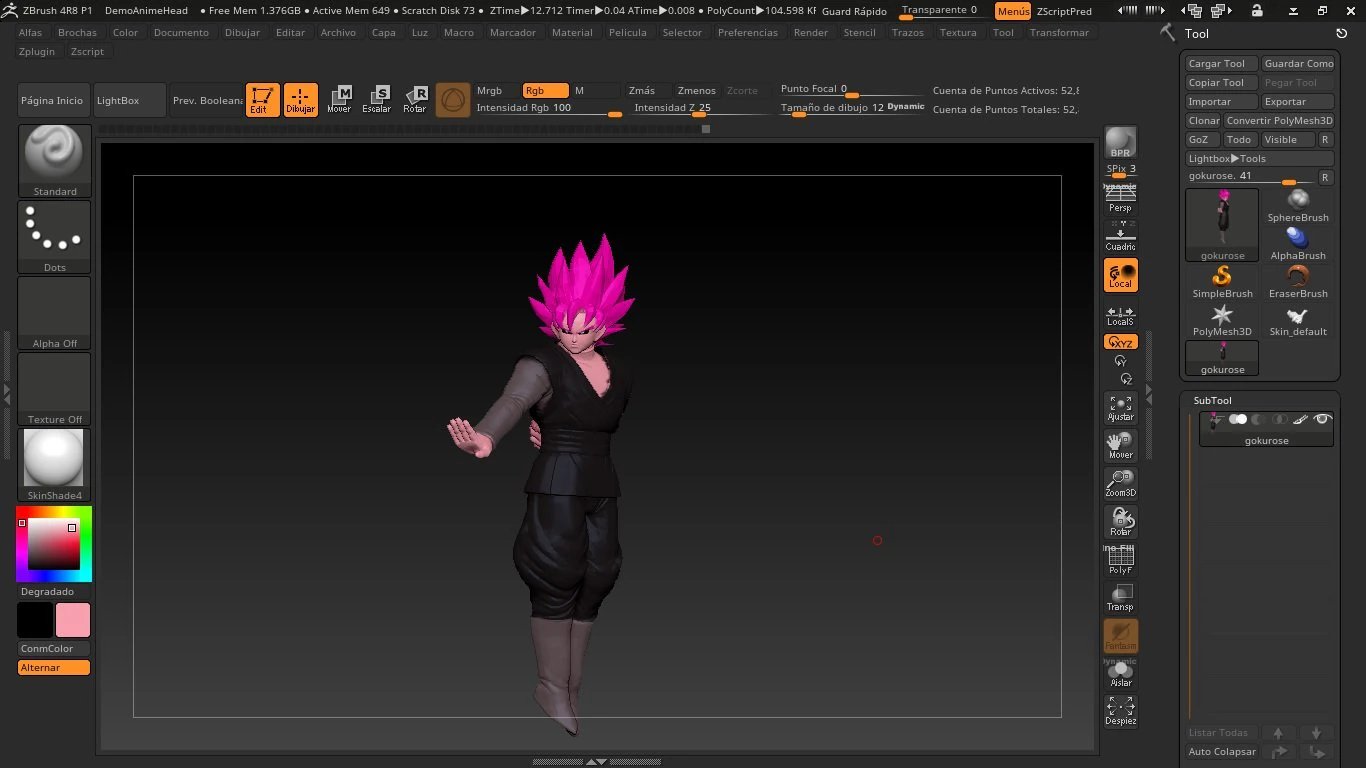Image resolution: width=1366 pixels, height=768 pixels.
Task: Hide gokurose subtool with eye icon
Action: (x=1323, y=419)
